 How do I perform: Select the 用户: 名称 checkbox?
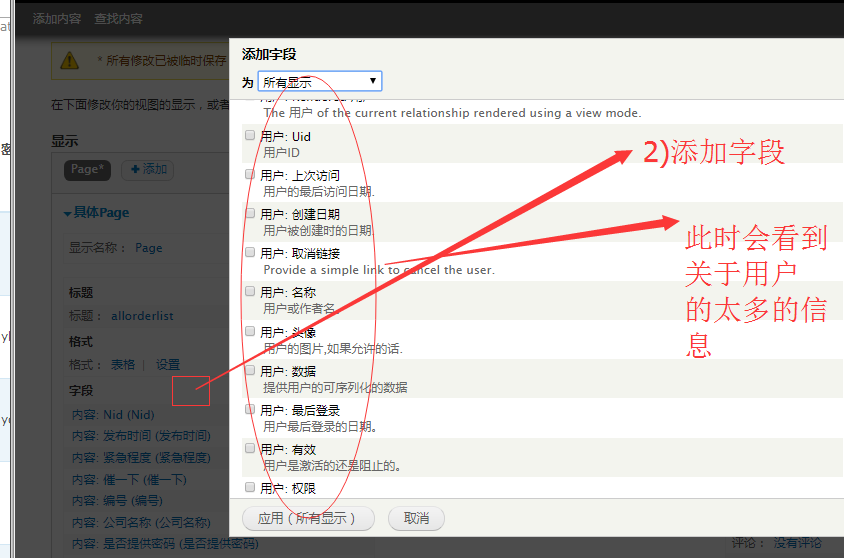click(x=250, y=292)
